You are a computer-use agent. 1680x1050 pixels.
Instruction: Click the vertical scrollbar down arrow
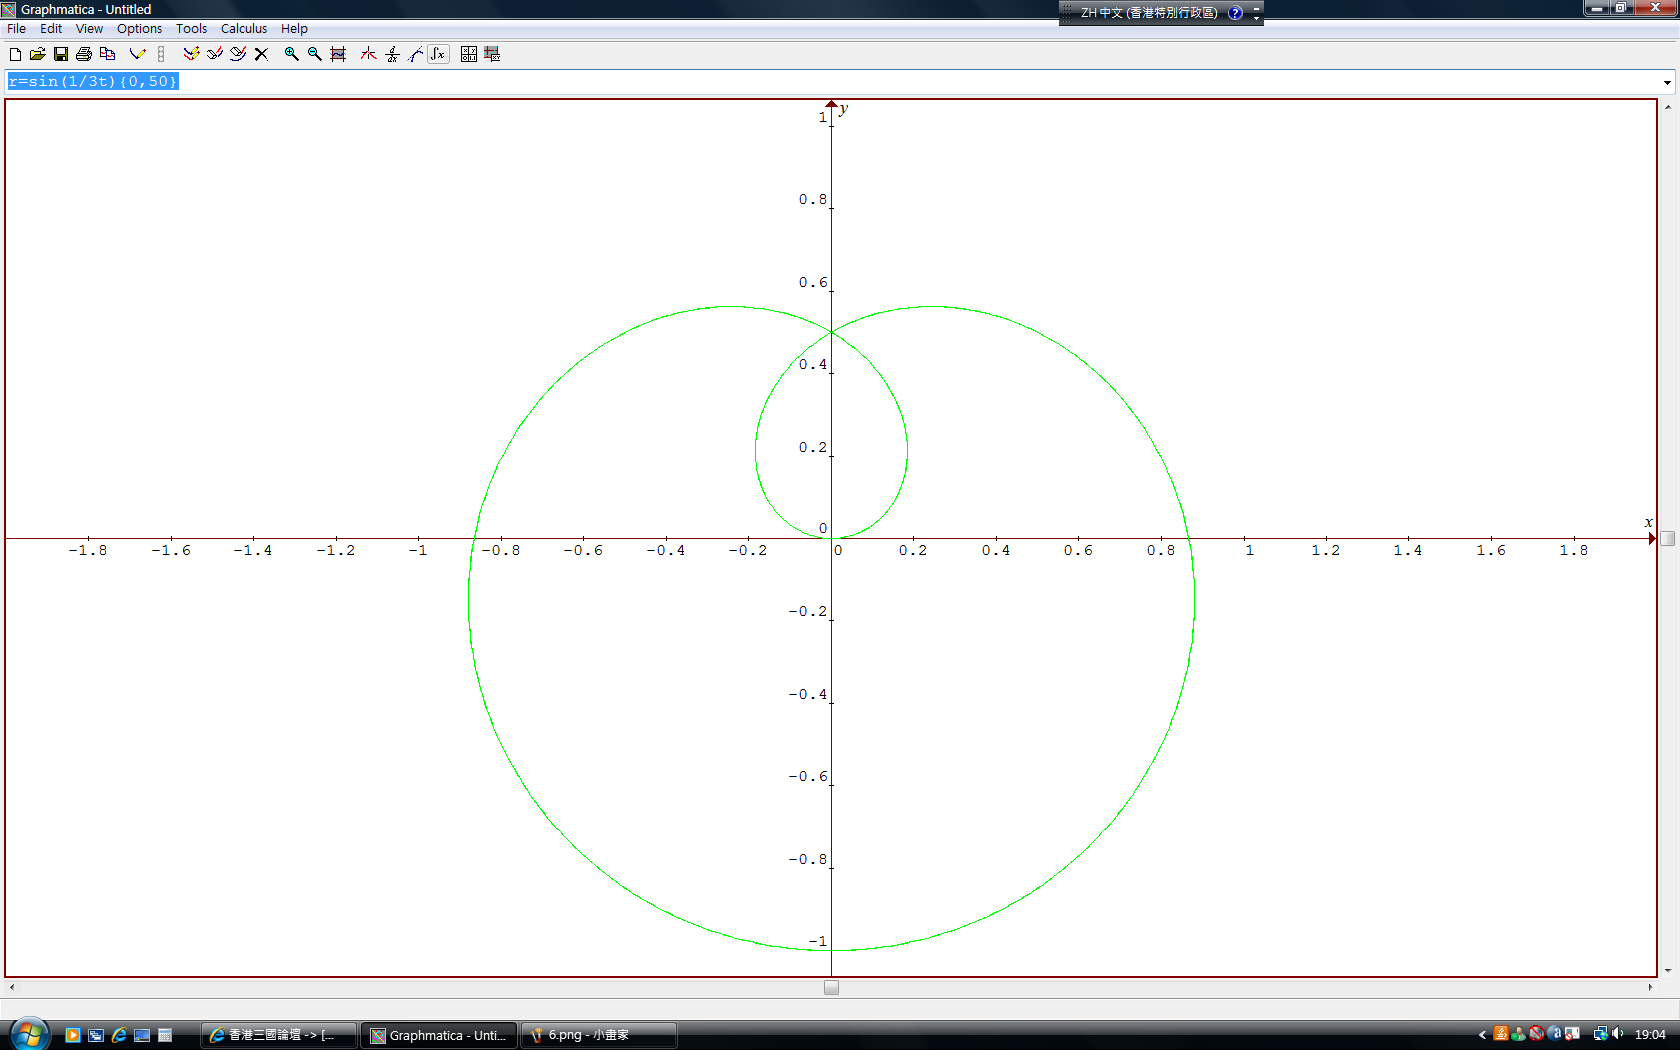click(1667, 970)
